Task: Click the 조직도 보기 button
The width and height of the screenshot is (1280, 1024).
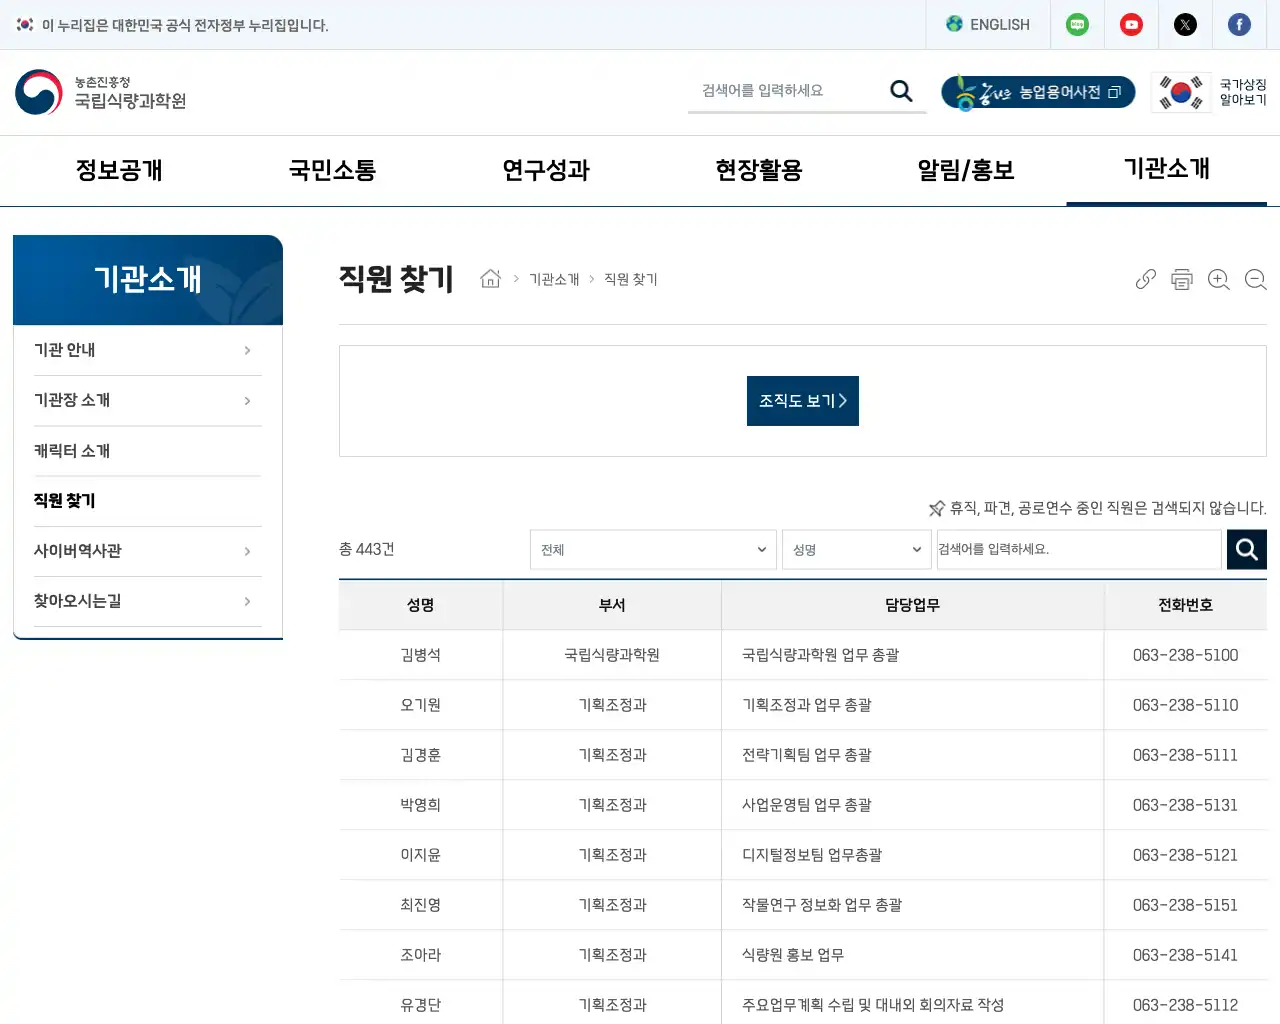Action: (802, 401)
